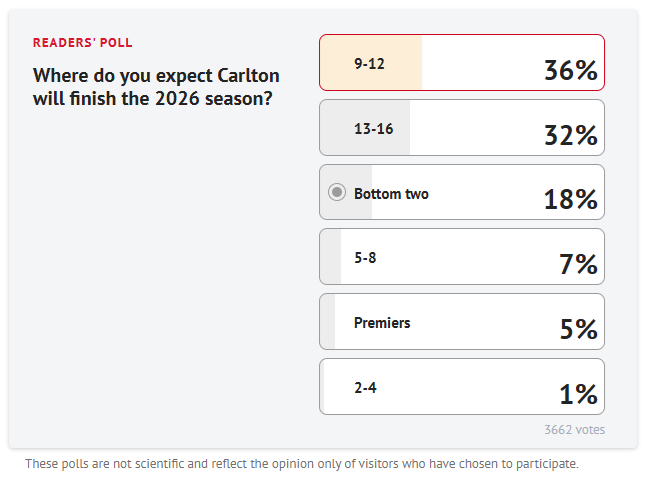
Task: Click the red READERS' POLL heading
Action: click(82, 43)
